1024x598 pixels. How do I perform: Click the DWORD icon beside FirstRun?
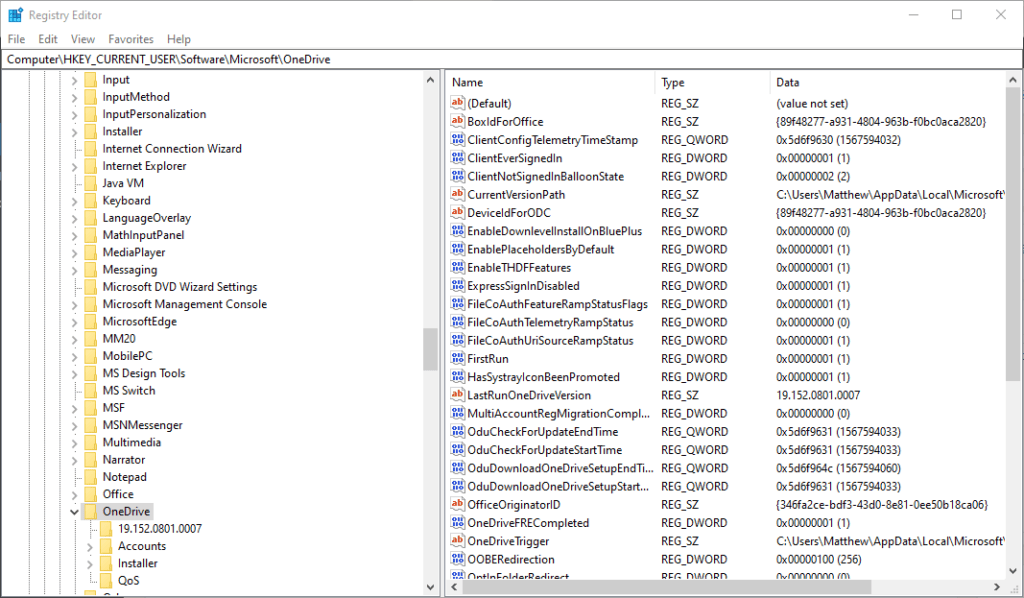458,359
